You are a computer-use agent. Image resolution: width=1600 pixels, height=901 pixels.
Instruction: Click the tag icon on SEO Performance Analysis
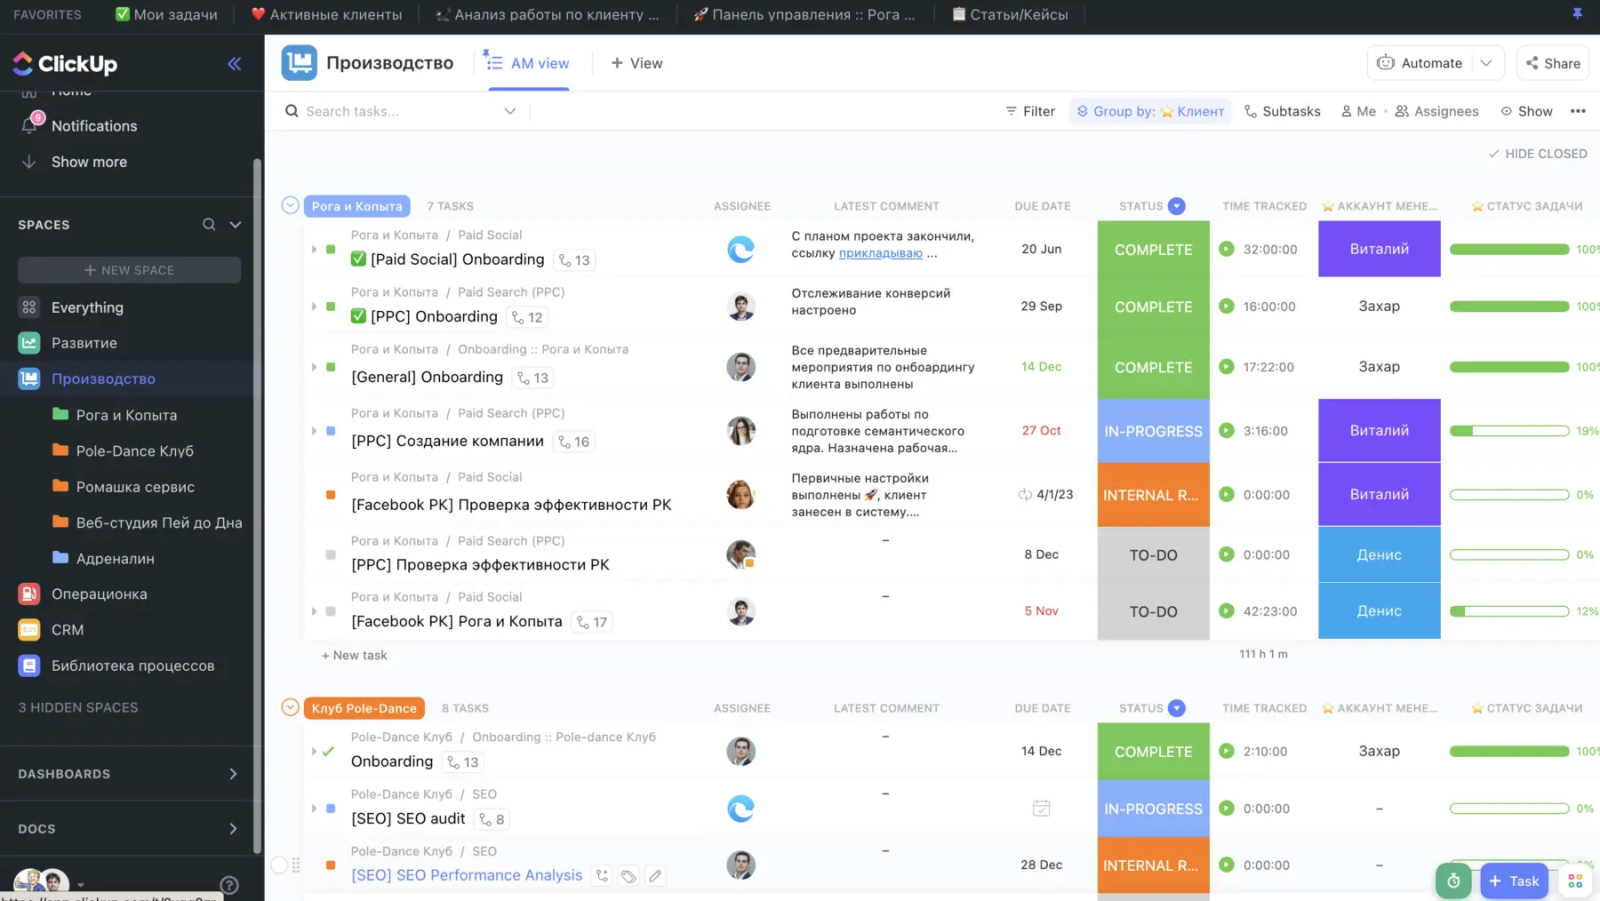pos(628,876)
